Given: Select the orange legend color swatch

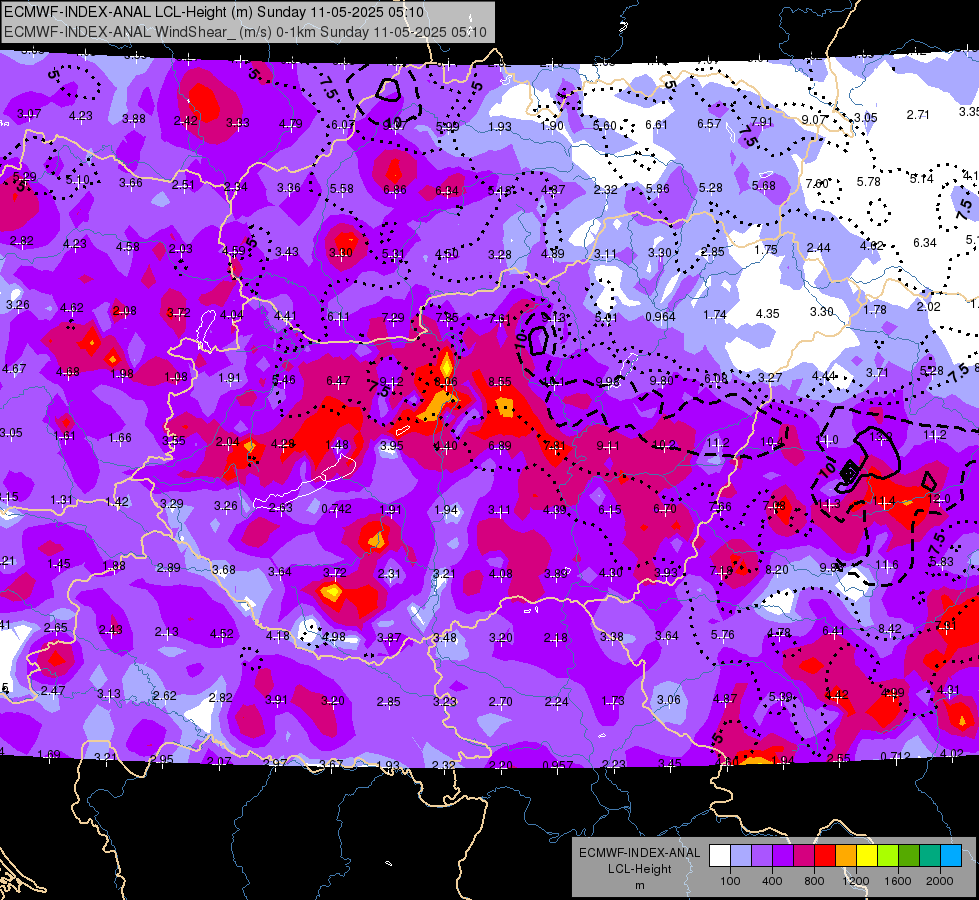Looking at the screenshot, I should coord(846,856).
